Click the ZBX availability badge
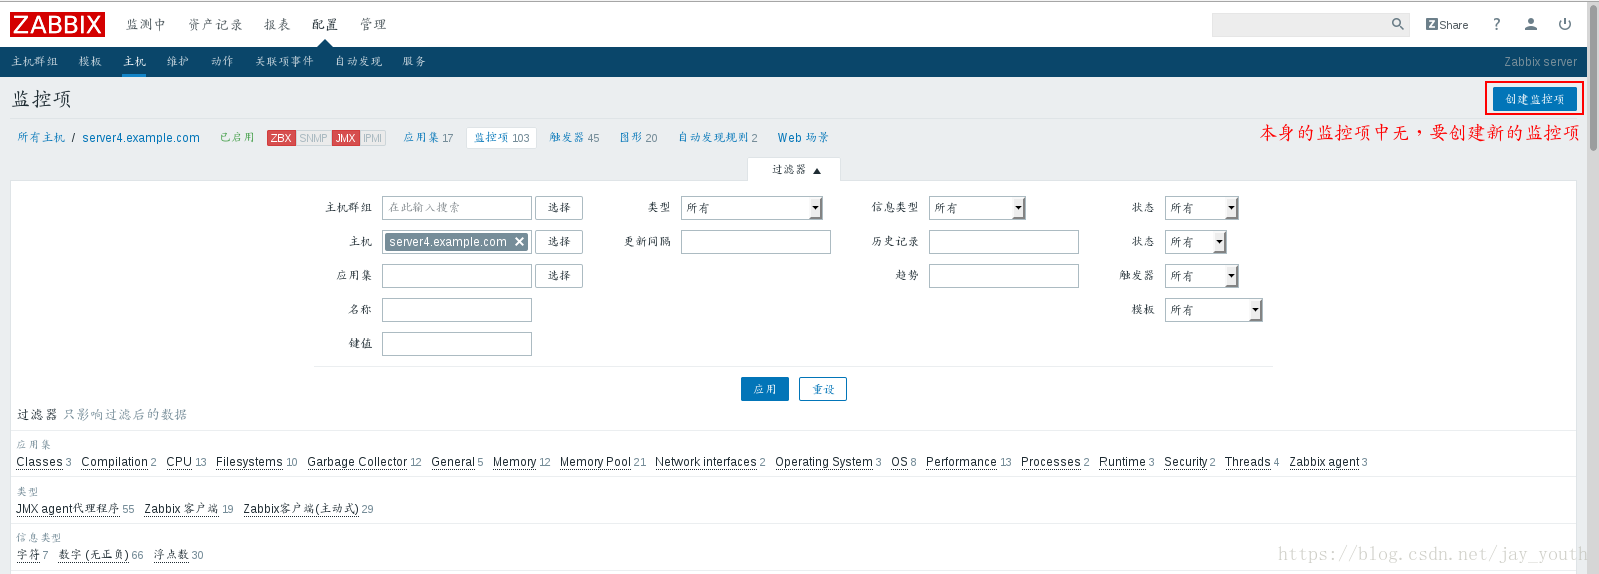Viewport: 1599px width, 574px height. [x=281, y=138]
